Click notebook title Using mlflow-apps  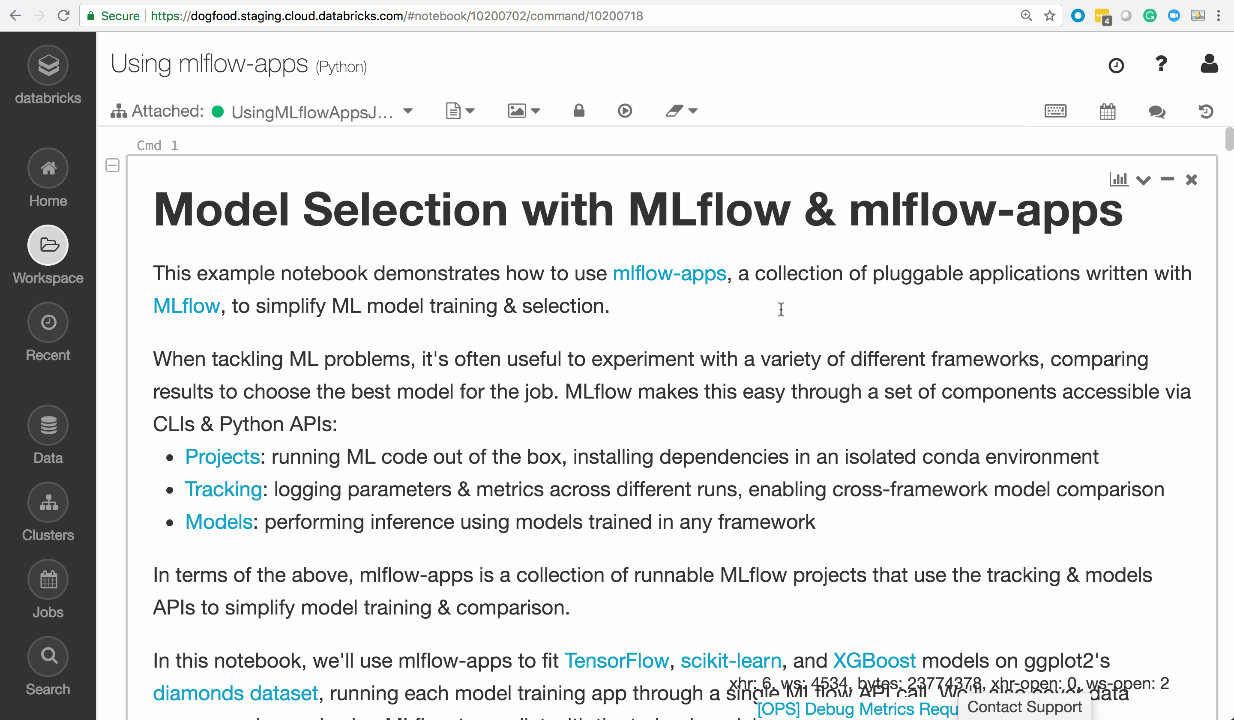tap(209, 64)
